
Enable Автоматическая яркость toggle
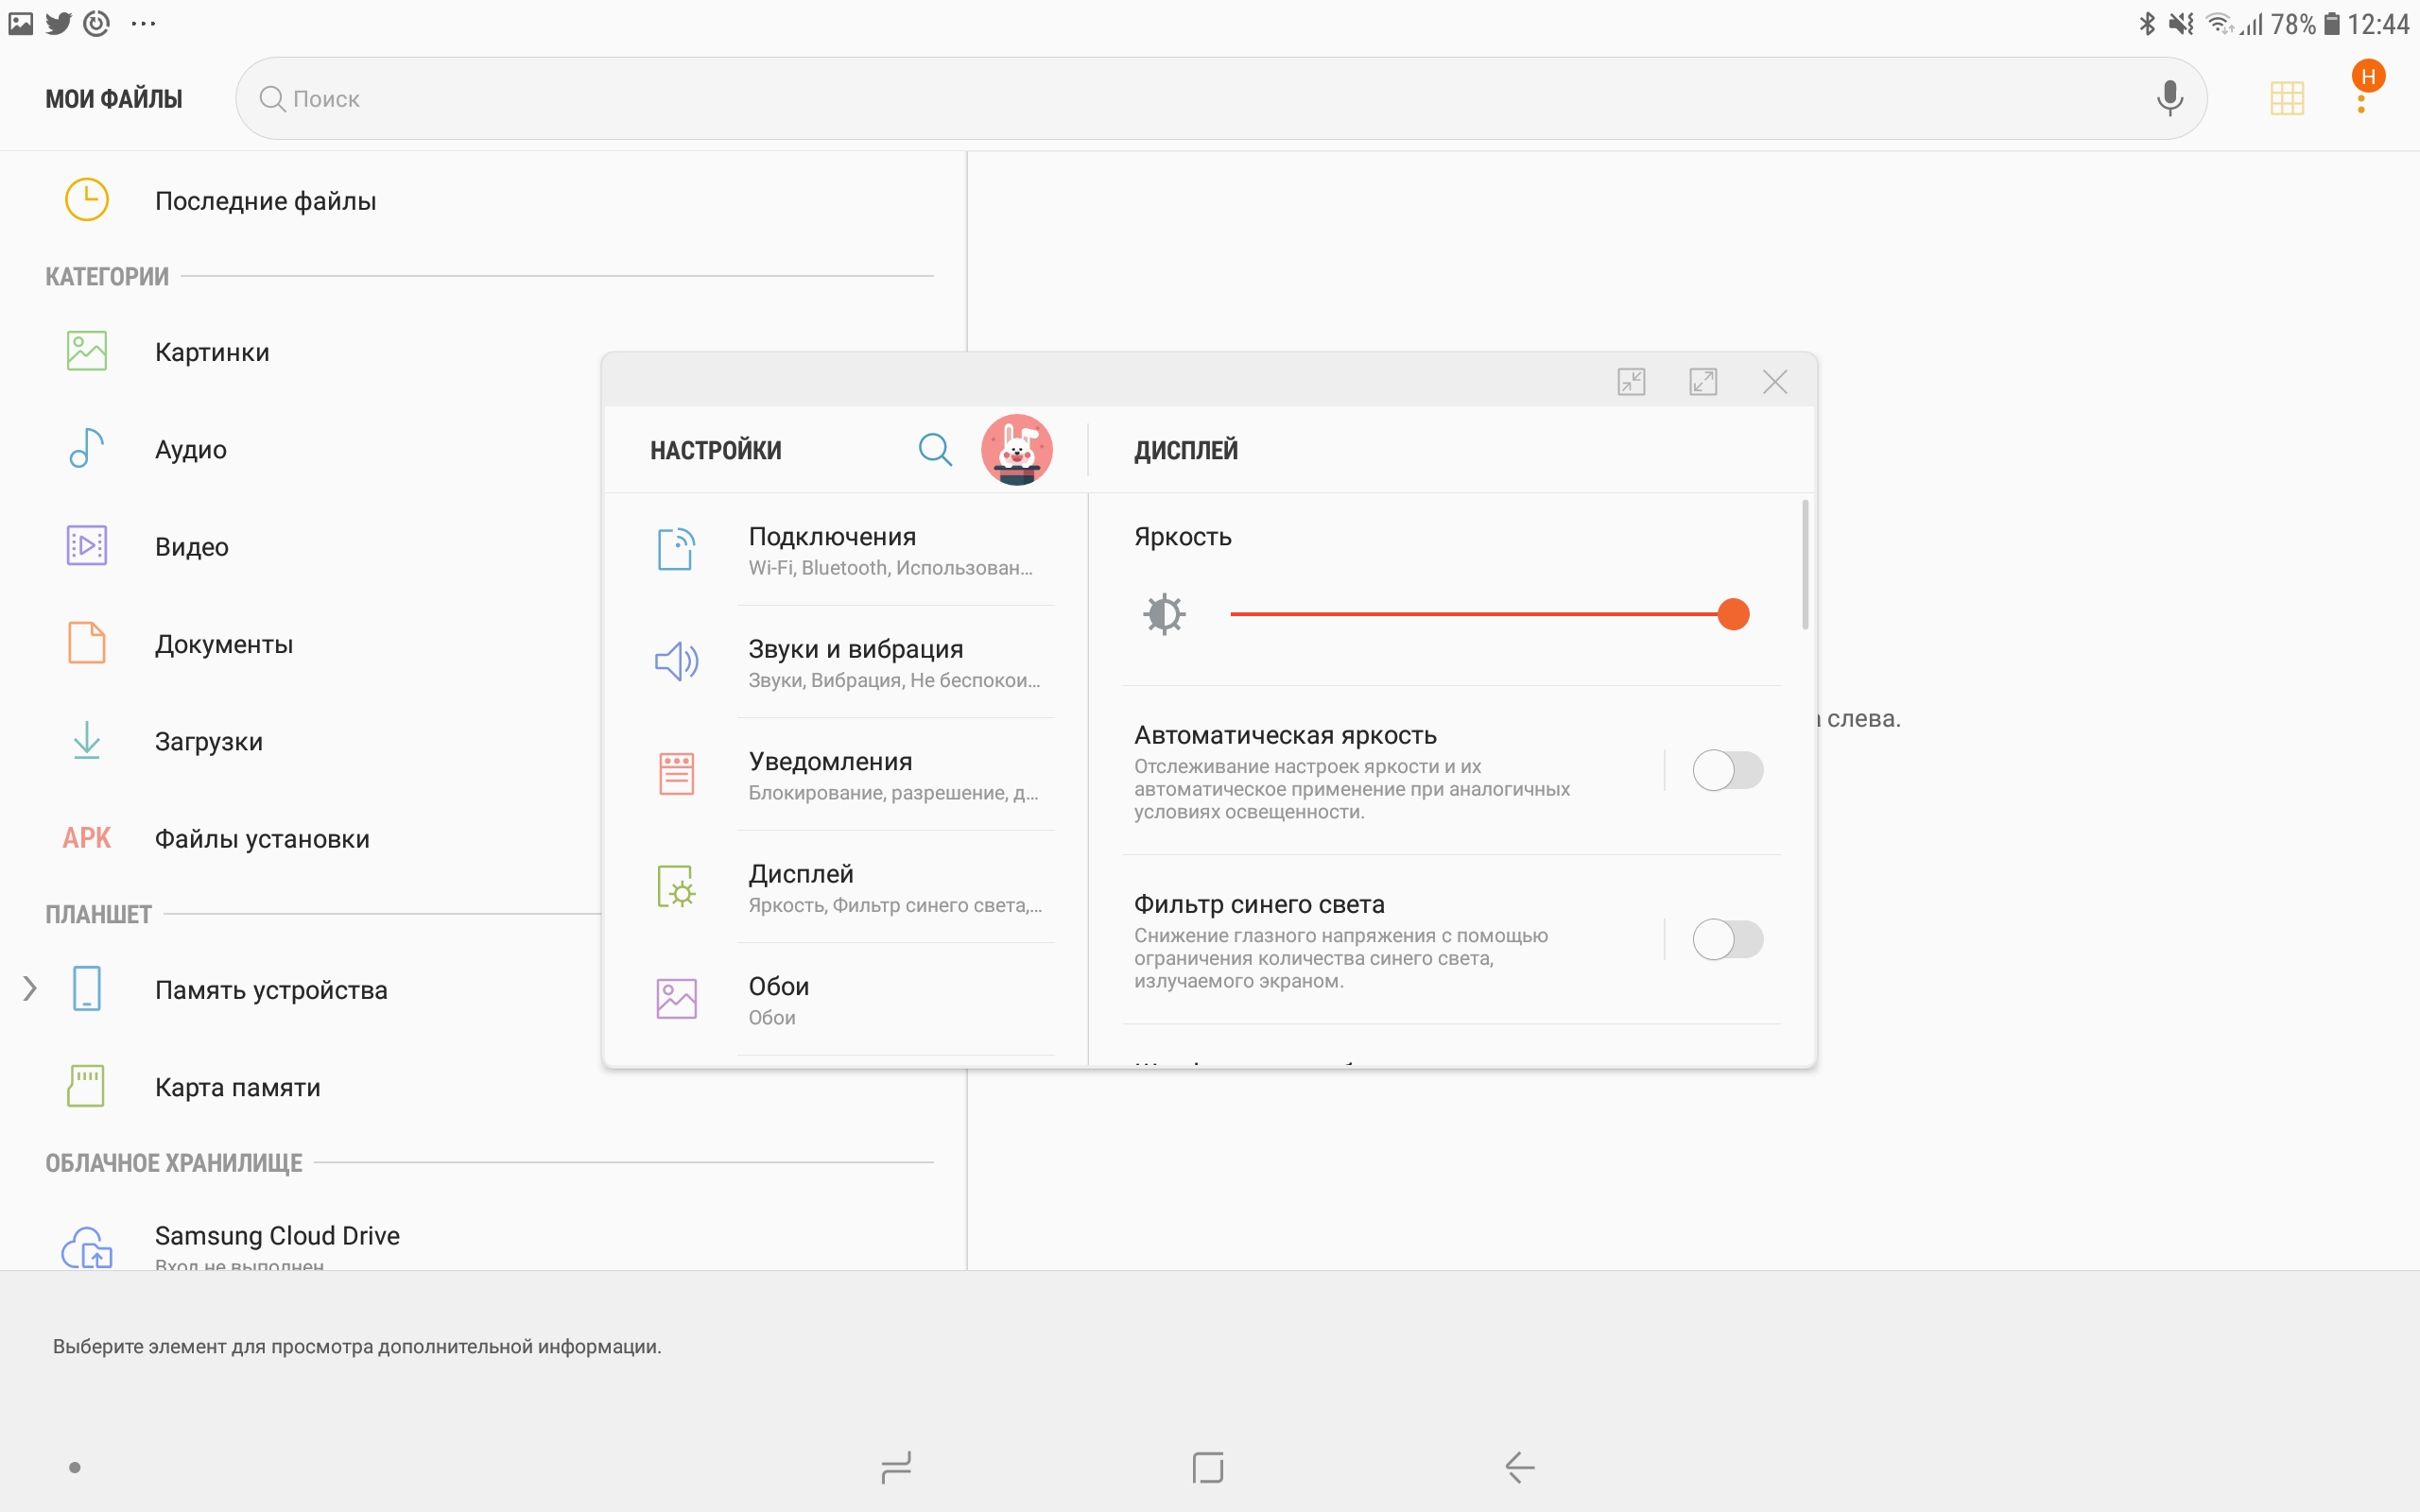[x=1727, y=771]
